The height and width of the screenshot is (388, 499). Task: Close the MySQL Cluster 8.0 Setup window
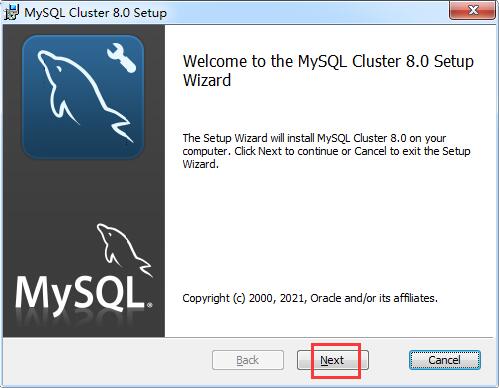coord(472,10)
